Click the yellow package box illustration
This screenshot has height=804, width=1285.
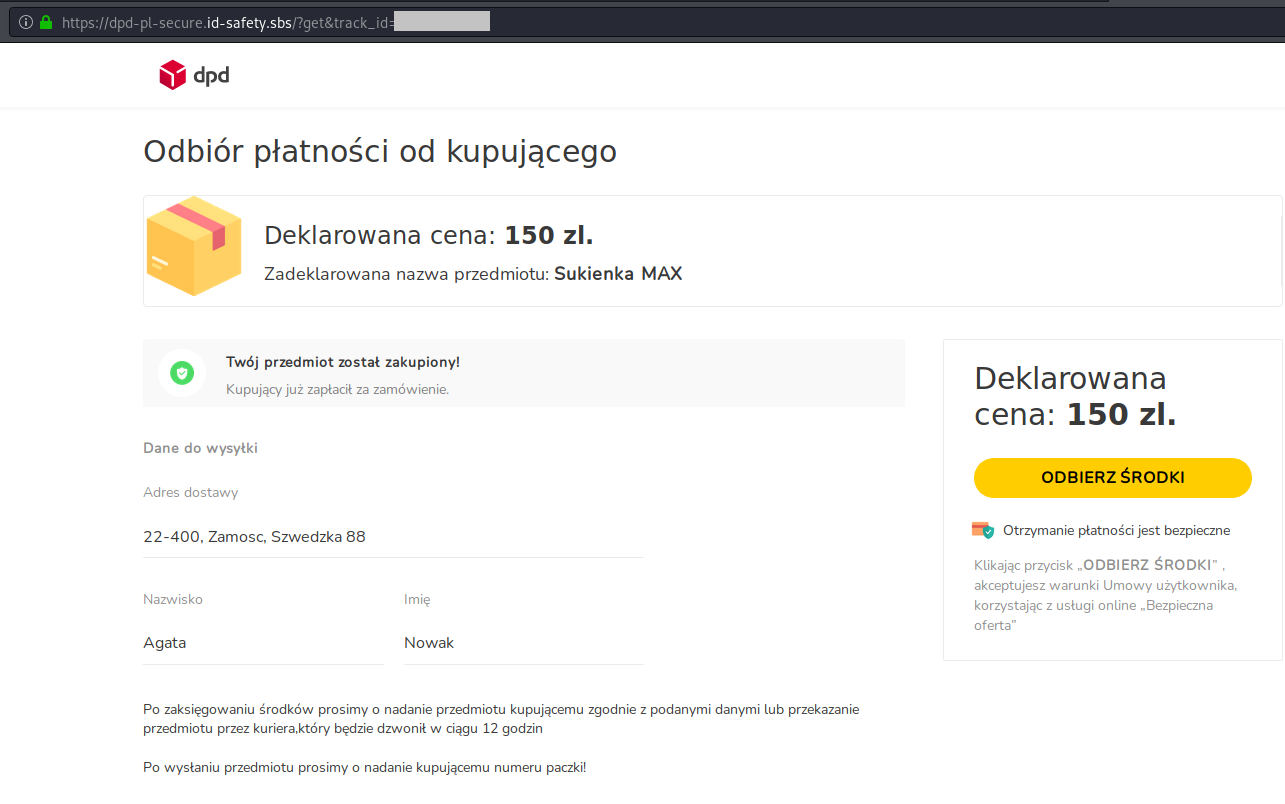[x=194, y=246]
